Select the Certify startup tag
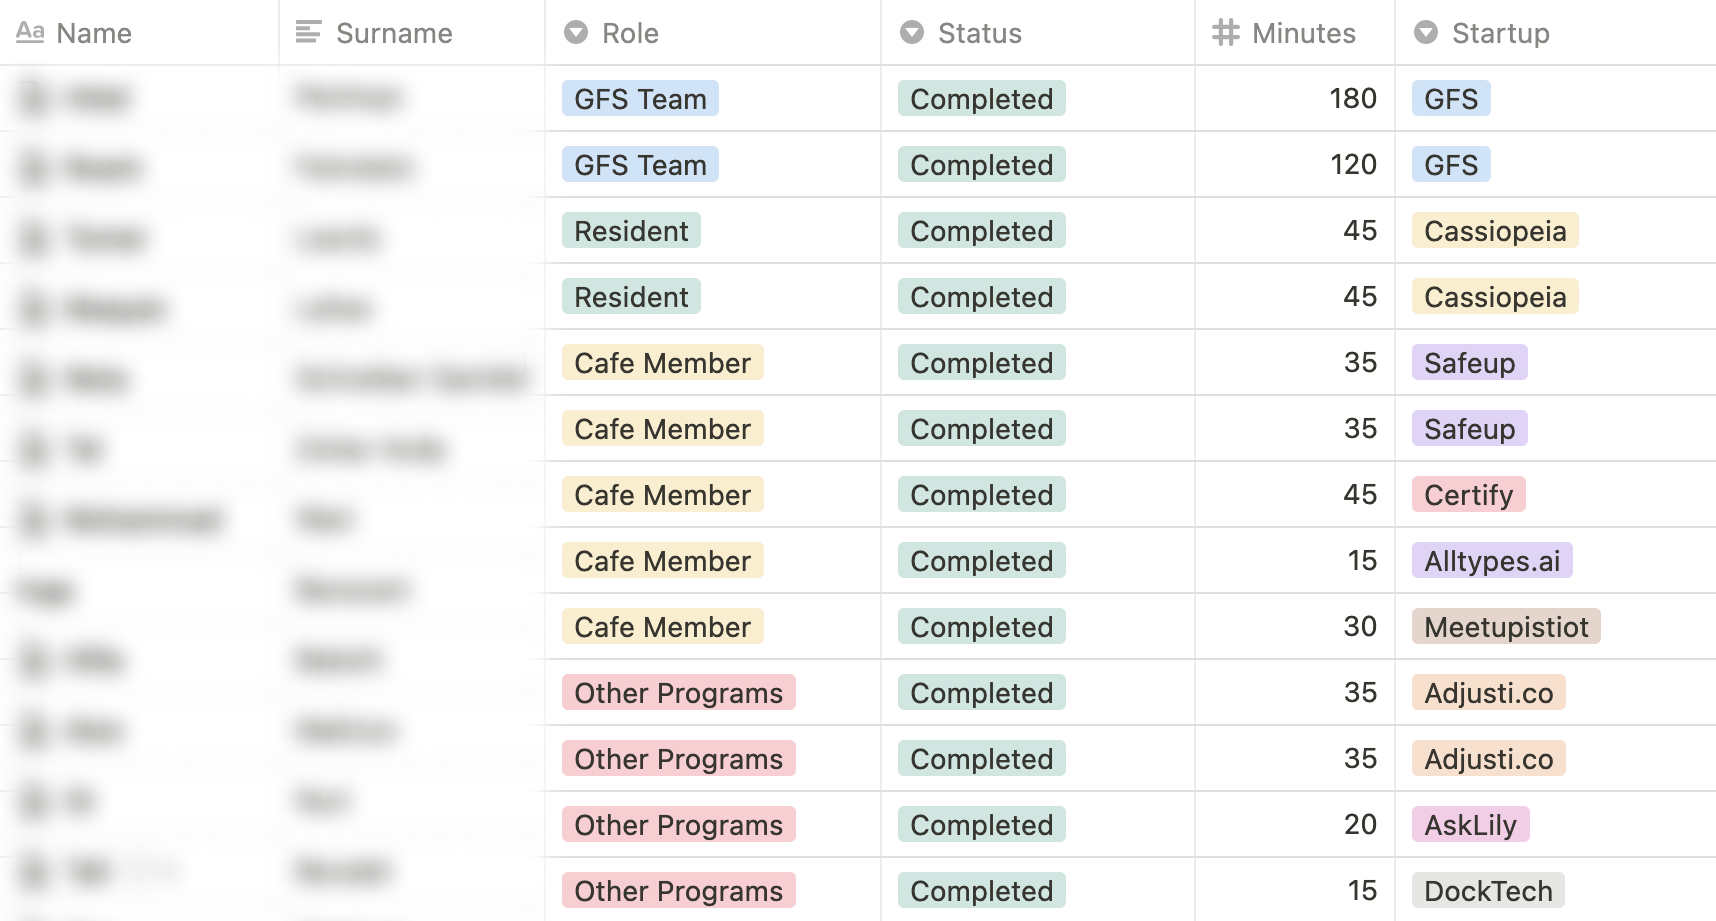This screenshot has width=1716, height=921. coord(1469,494)
